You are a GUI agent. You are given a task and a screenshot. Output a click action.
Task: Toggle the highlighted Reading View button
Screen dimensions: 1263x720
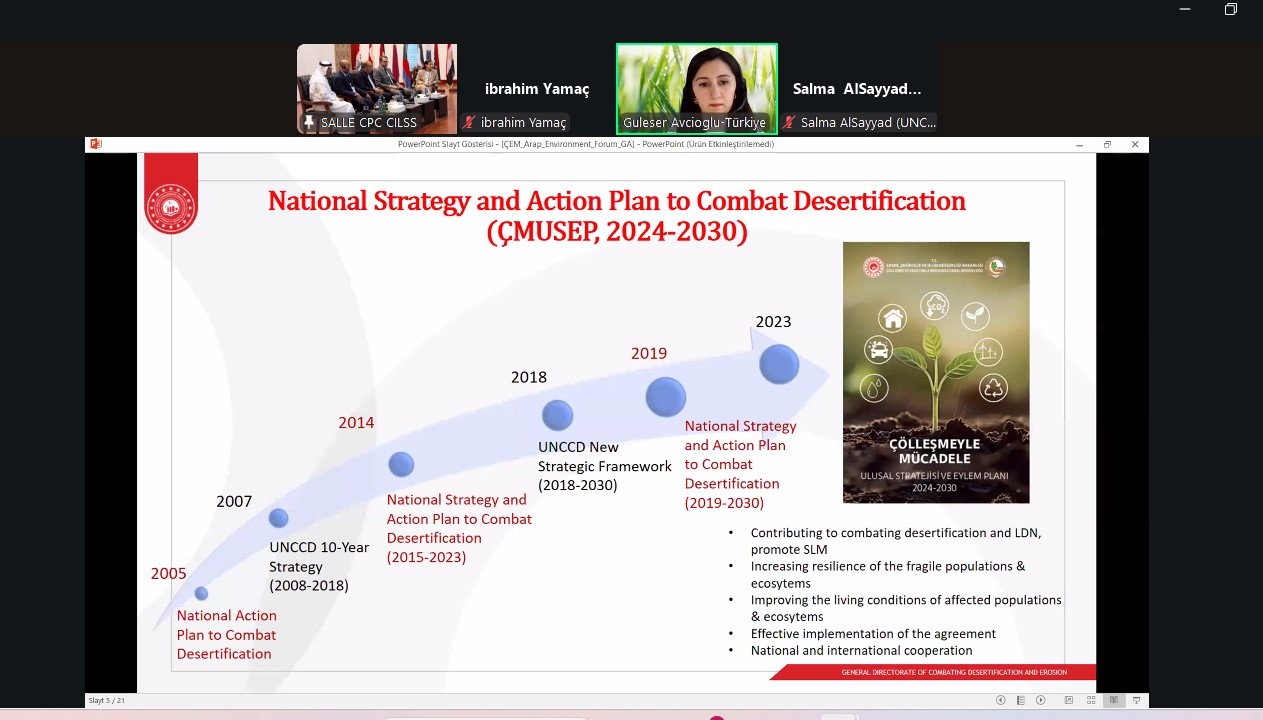pos(1113,700)
